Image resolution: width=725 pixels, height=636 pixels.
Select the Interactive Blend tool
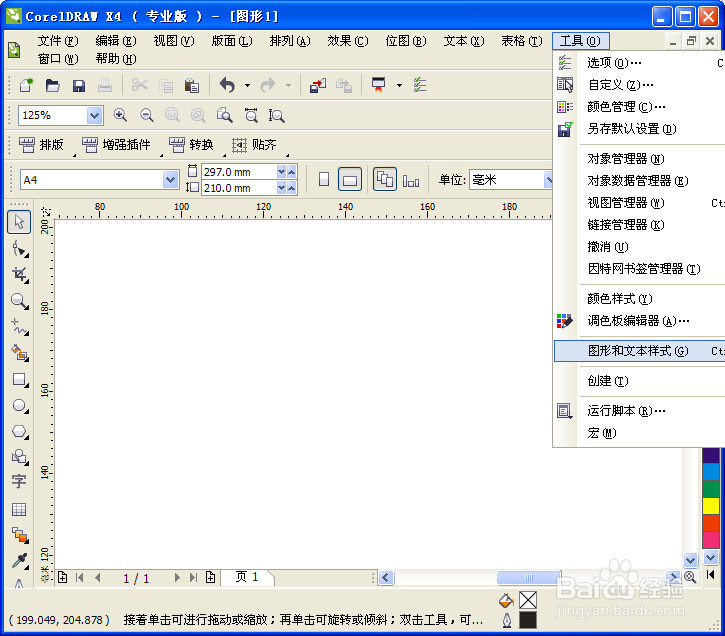point(19,535)
